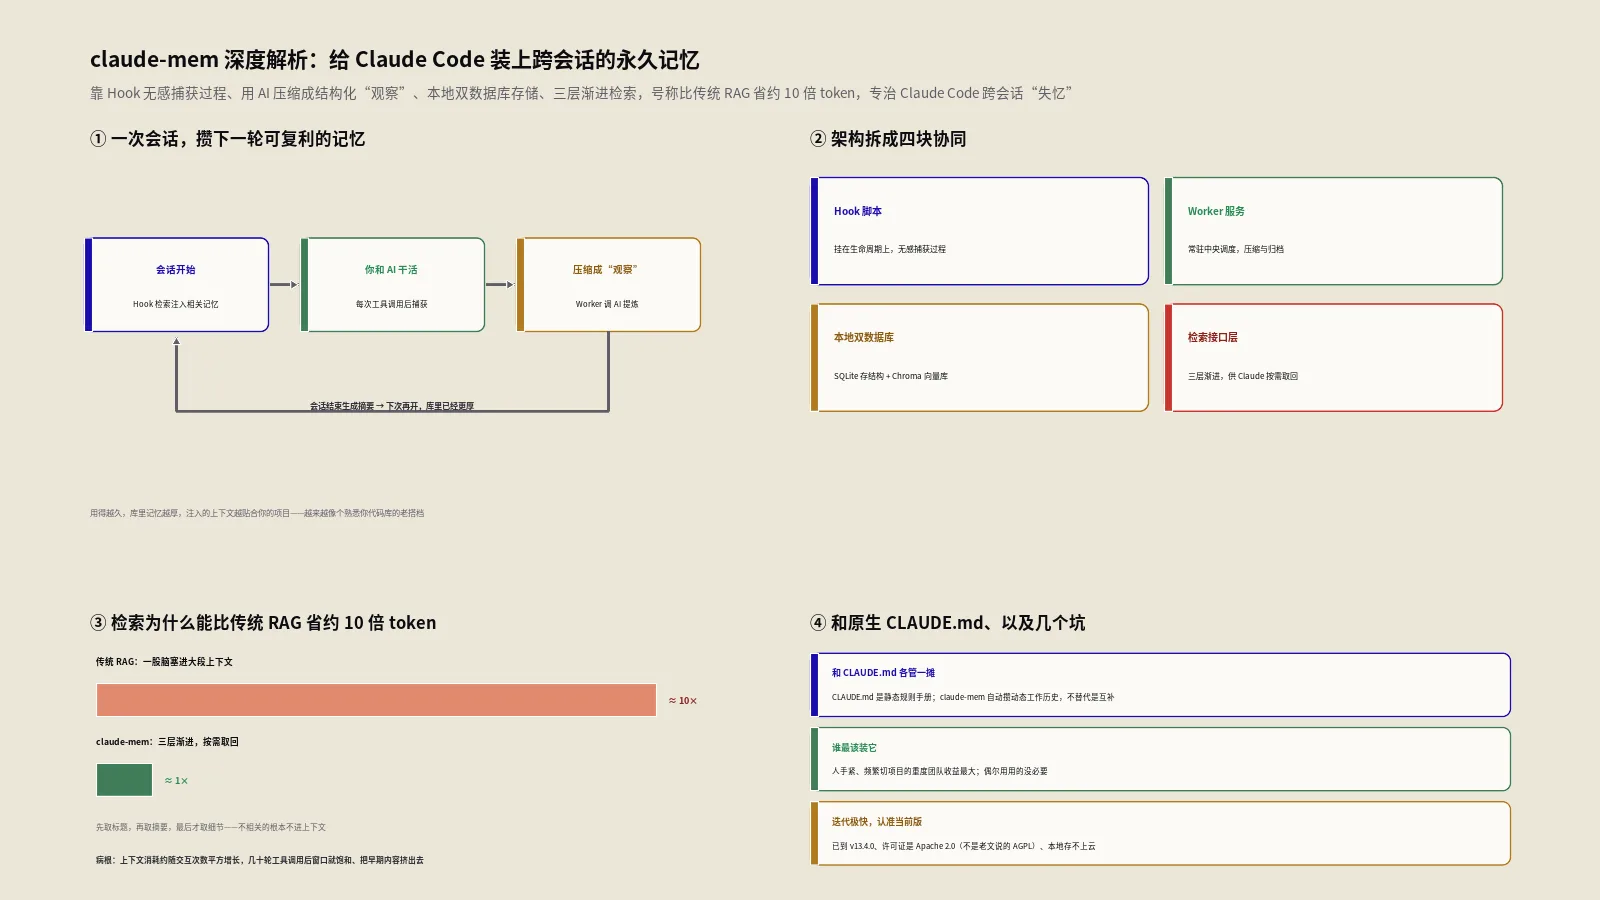Click "挂在生命周期上，无感捕获过程" description
This screenshot has height=900, width=1600.
pyautogui.click(x=890, y=249)
